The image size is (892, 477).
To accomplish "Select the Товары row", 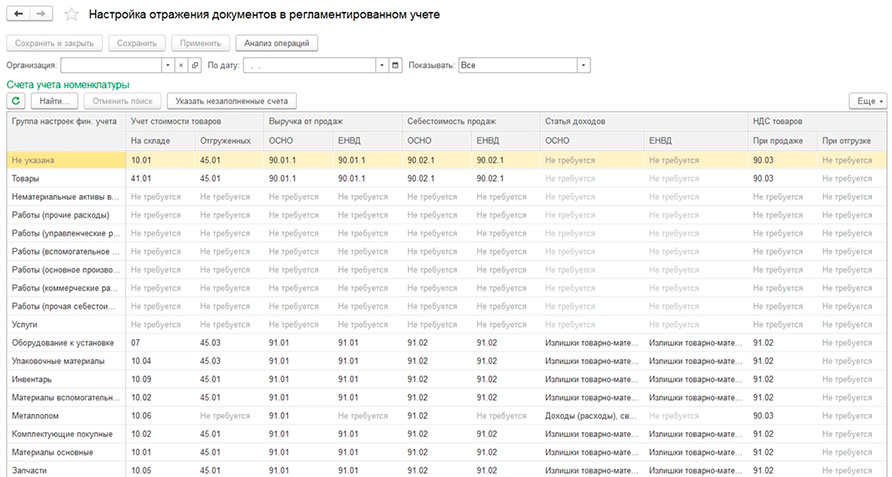I will point(447,179).
